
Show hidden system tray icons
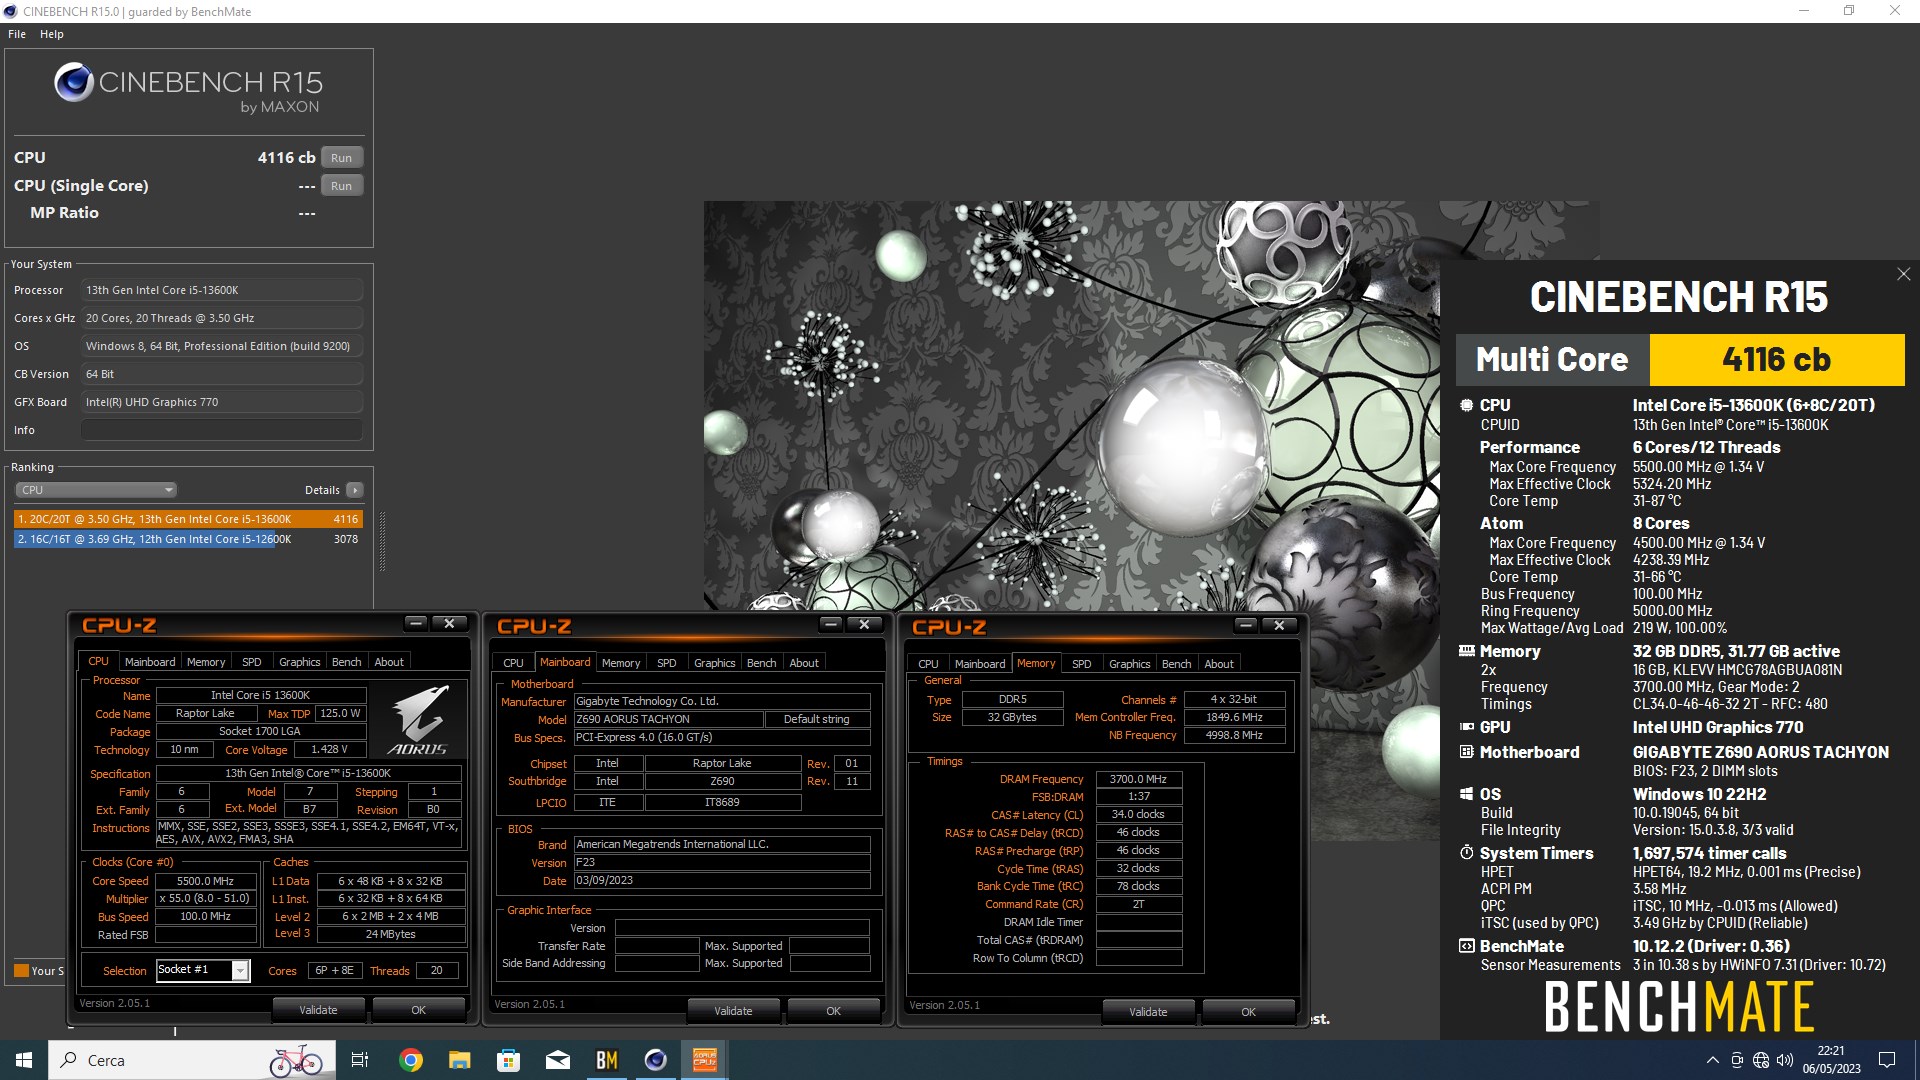coord(1713,1060)
